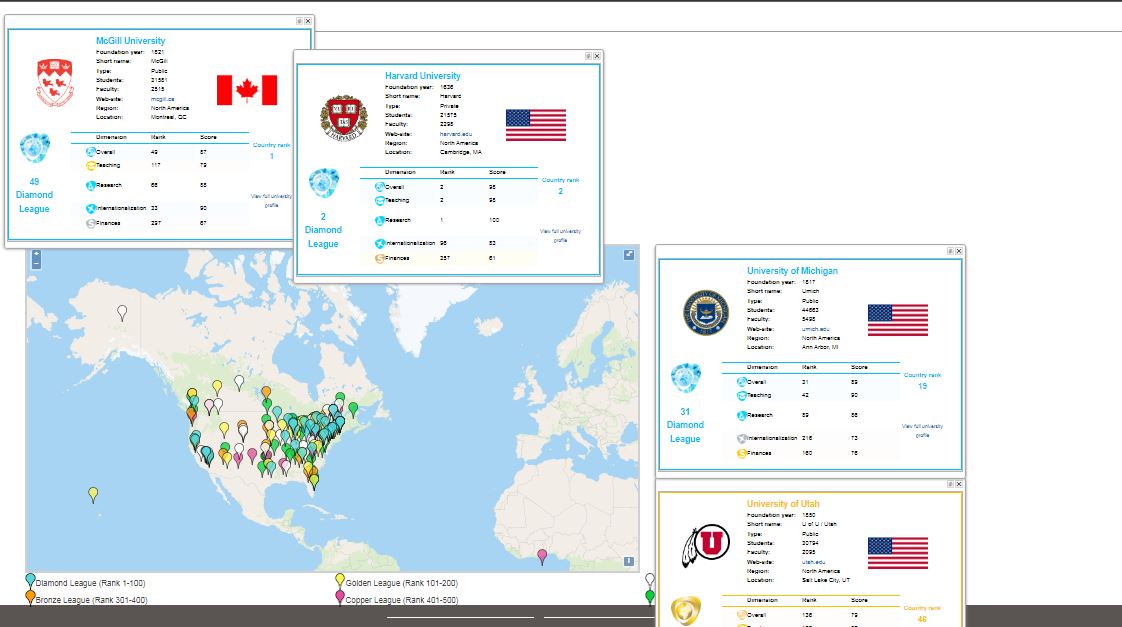Visit the utah.edu website link
Image resolution: width=1122 pixels, height=627 pixels.
pyautogui.click(x=814, y=562)
